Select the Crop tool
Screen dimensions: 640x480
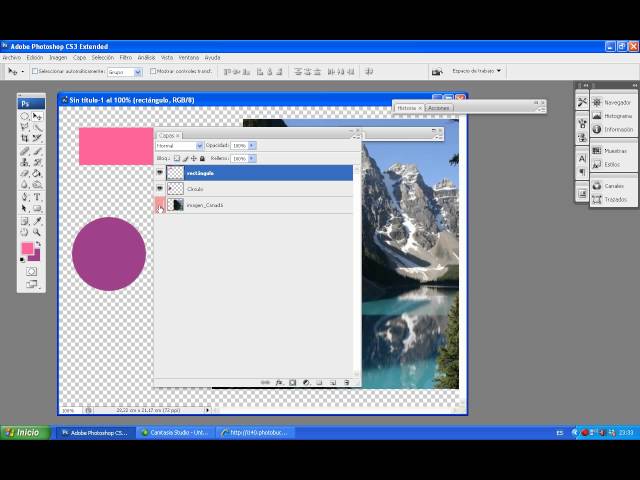pos(24,138)
